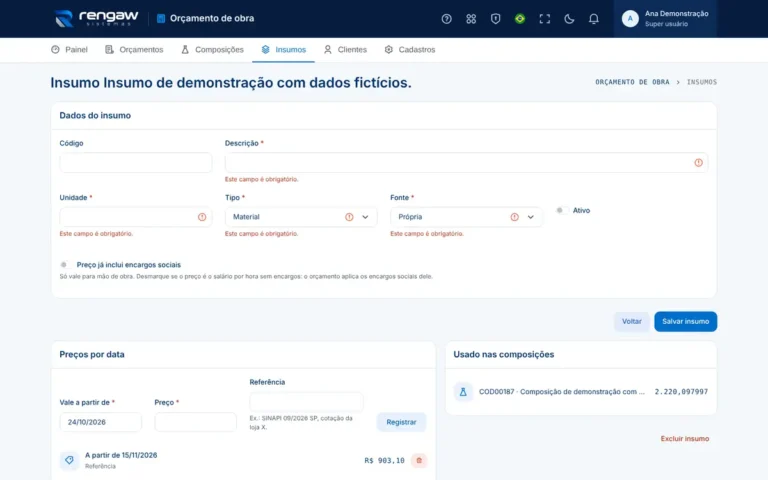Enter fullscreen mode via header icon

click(x=544, y=19)
